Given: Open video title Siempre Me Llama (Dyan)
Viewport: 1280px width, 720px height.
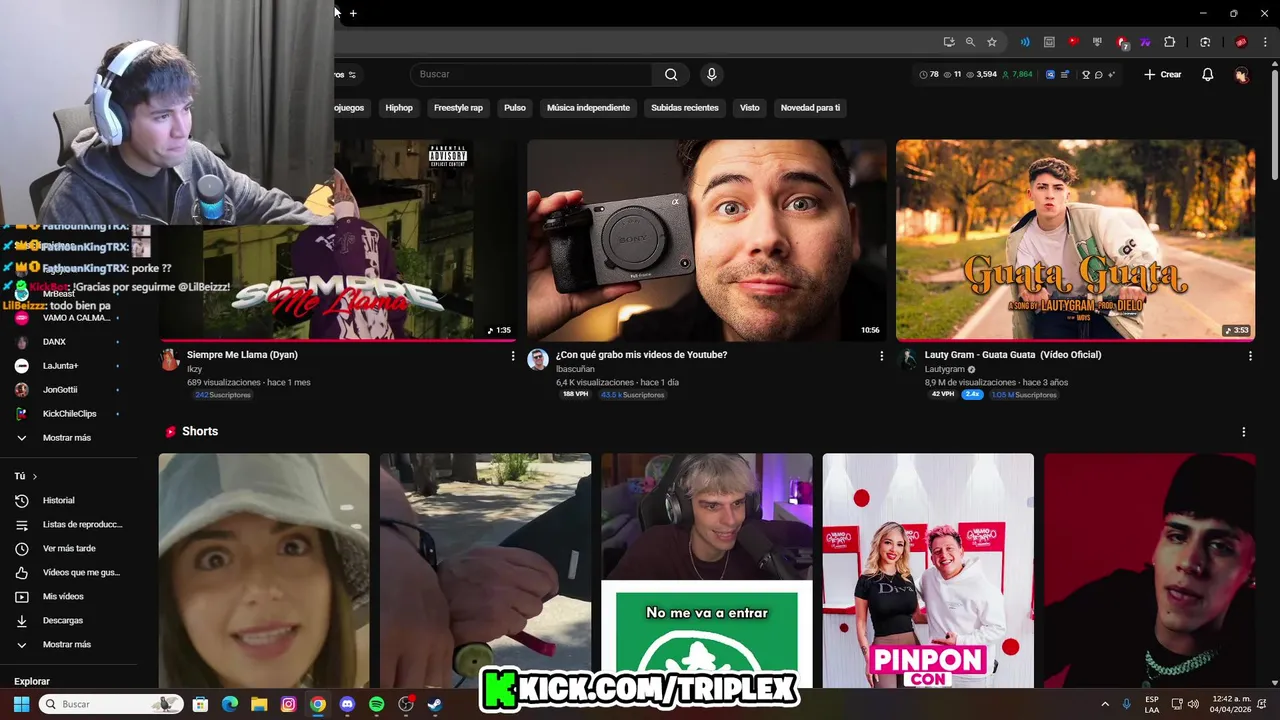Looking at the screenshot, I should (x=242, y=355).
